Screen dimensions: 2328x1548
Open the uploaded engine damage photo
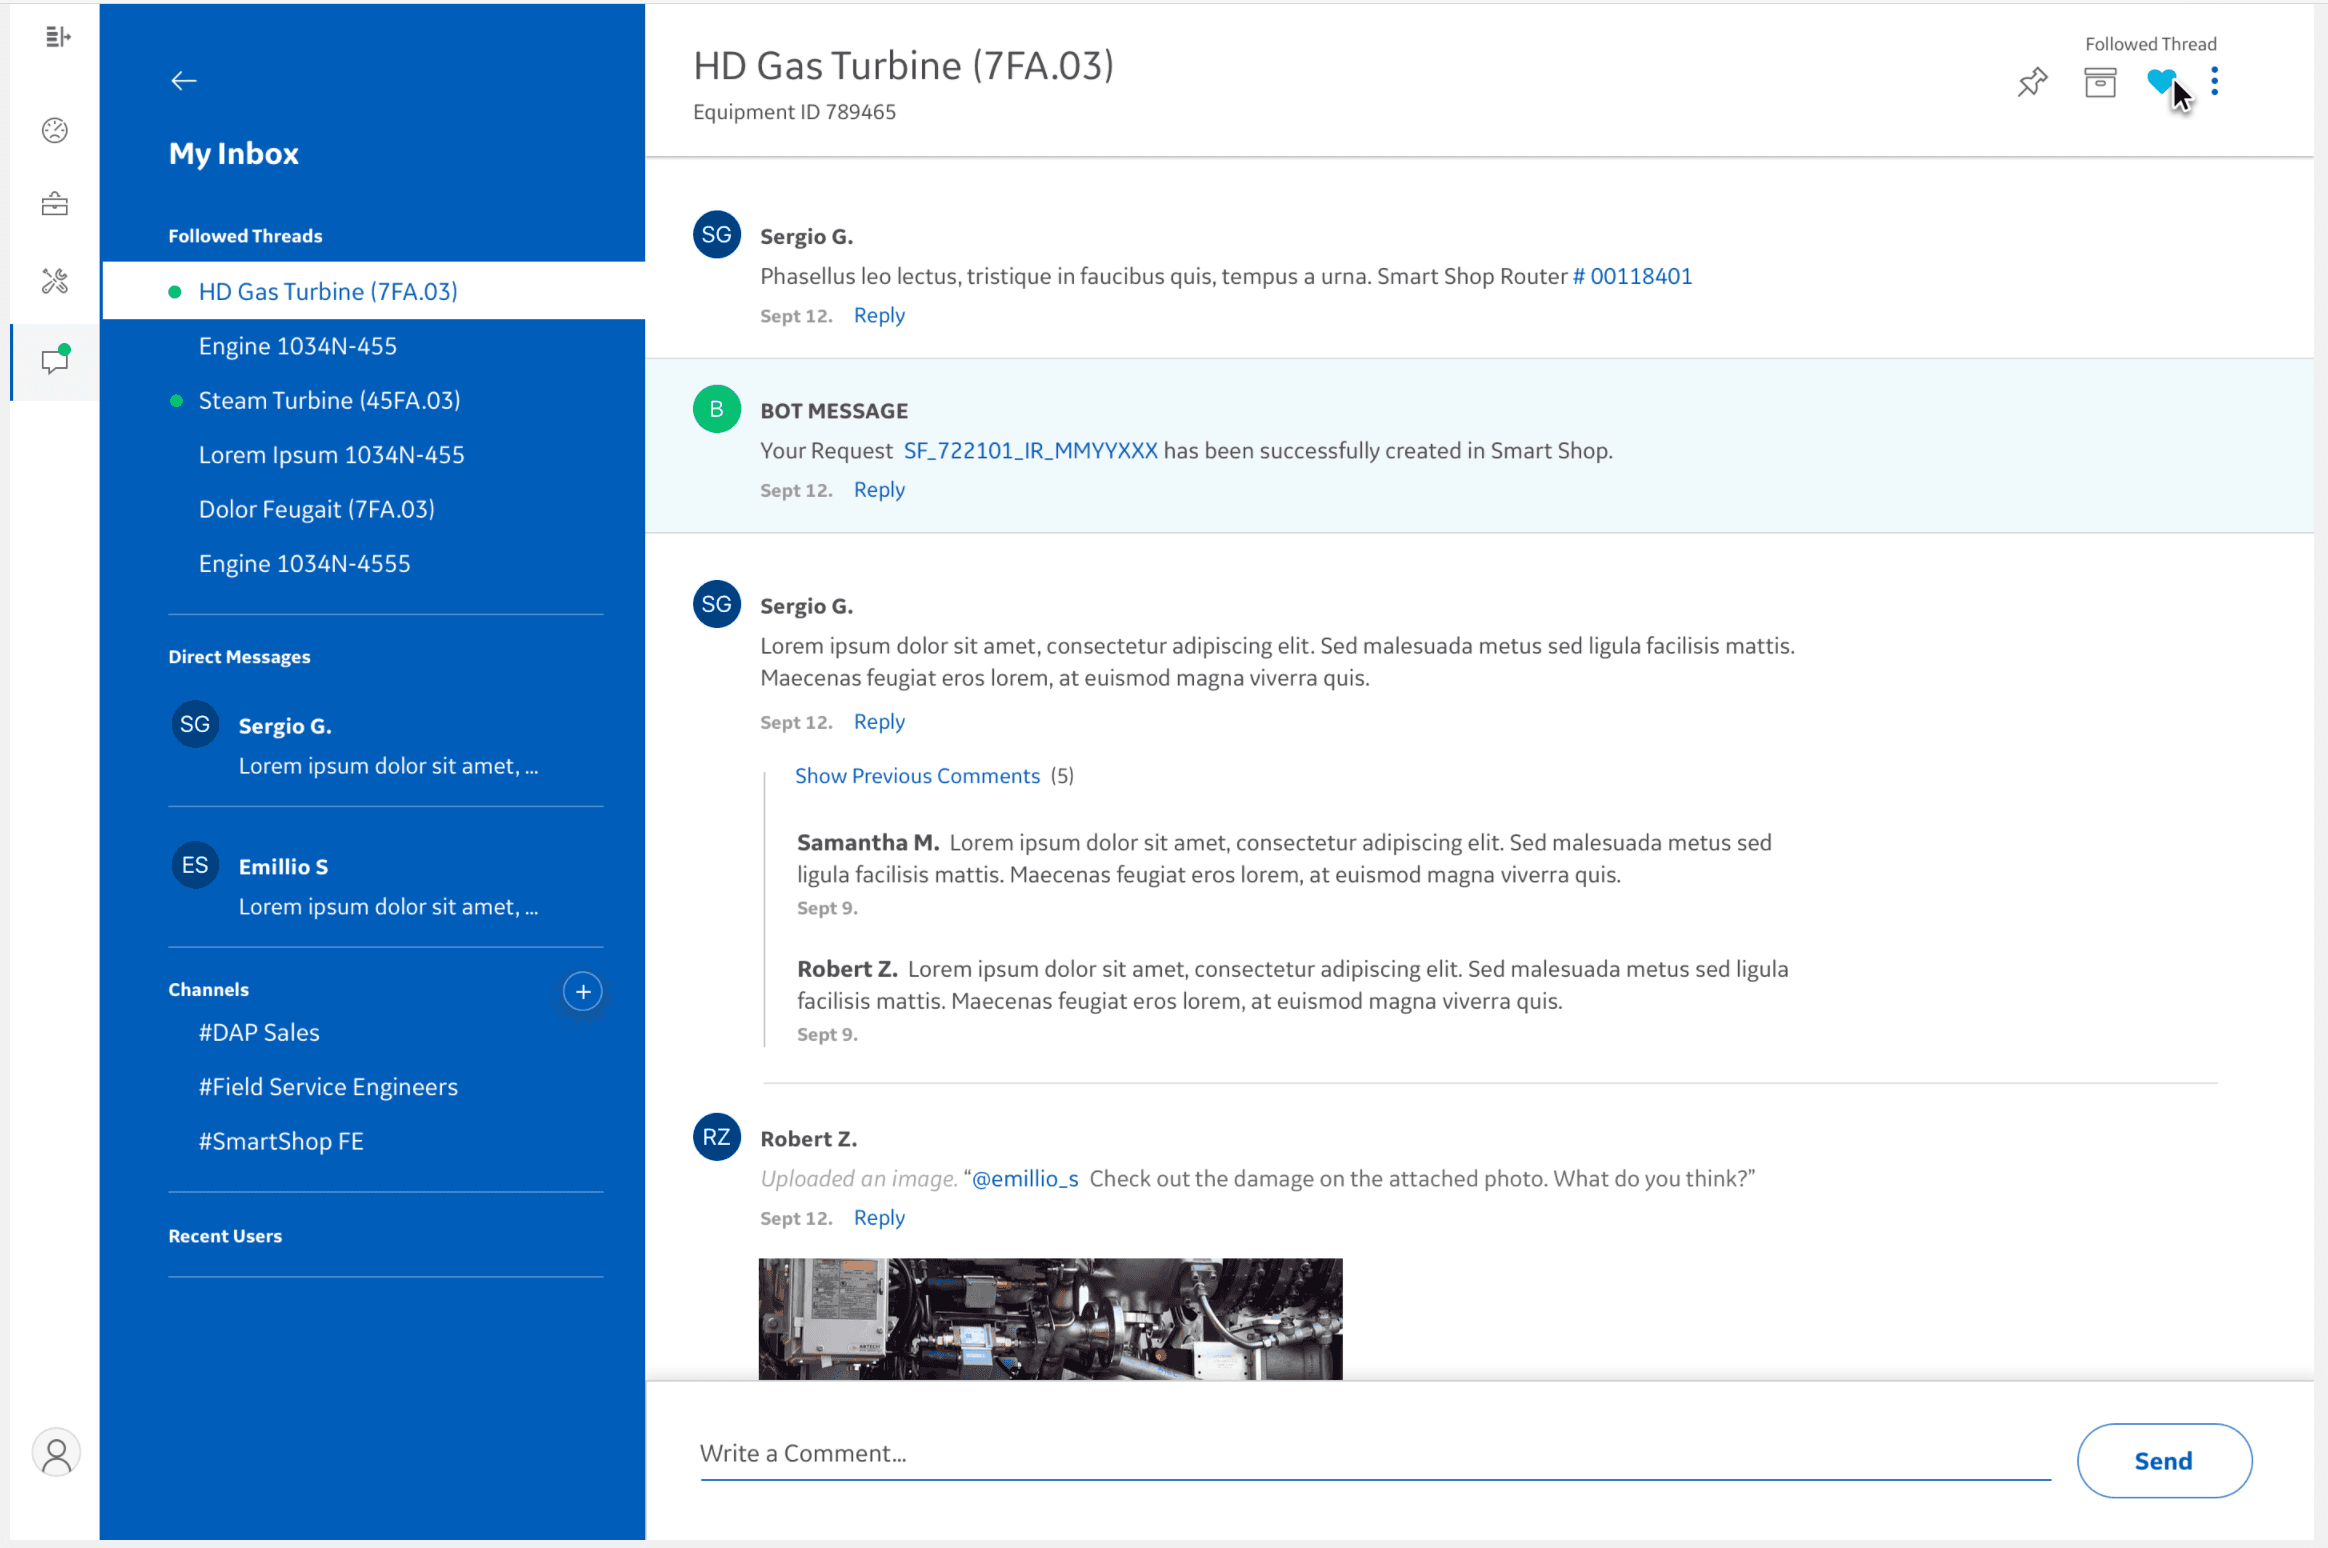[1050, 1318]
